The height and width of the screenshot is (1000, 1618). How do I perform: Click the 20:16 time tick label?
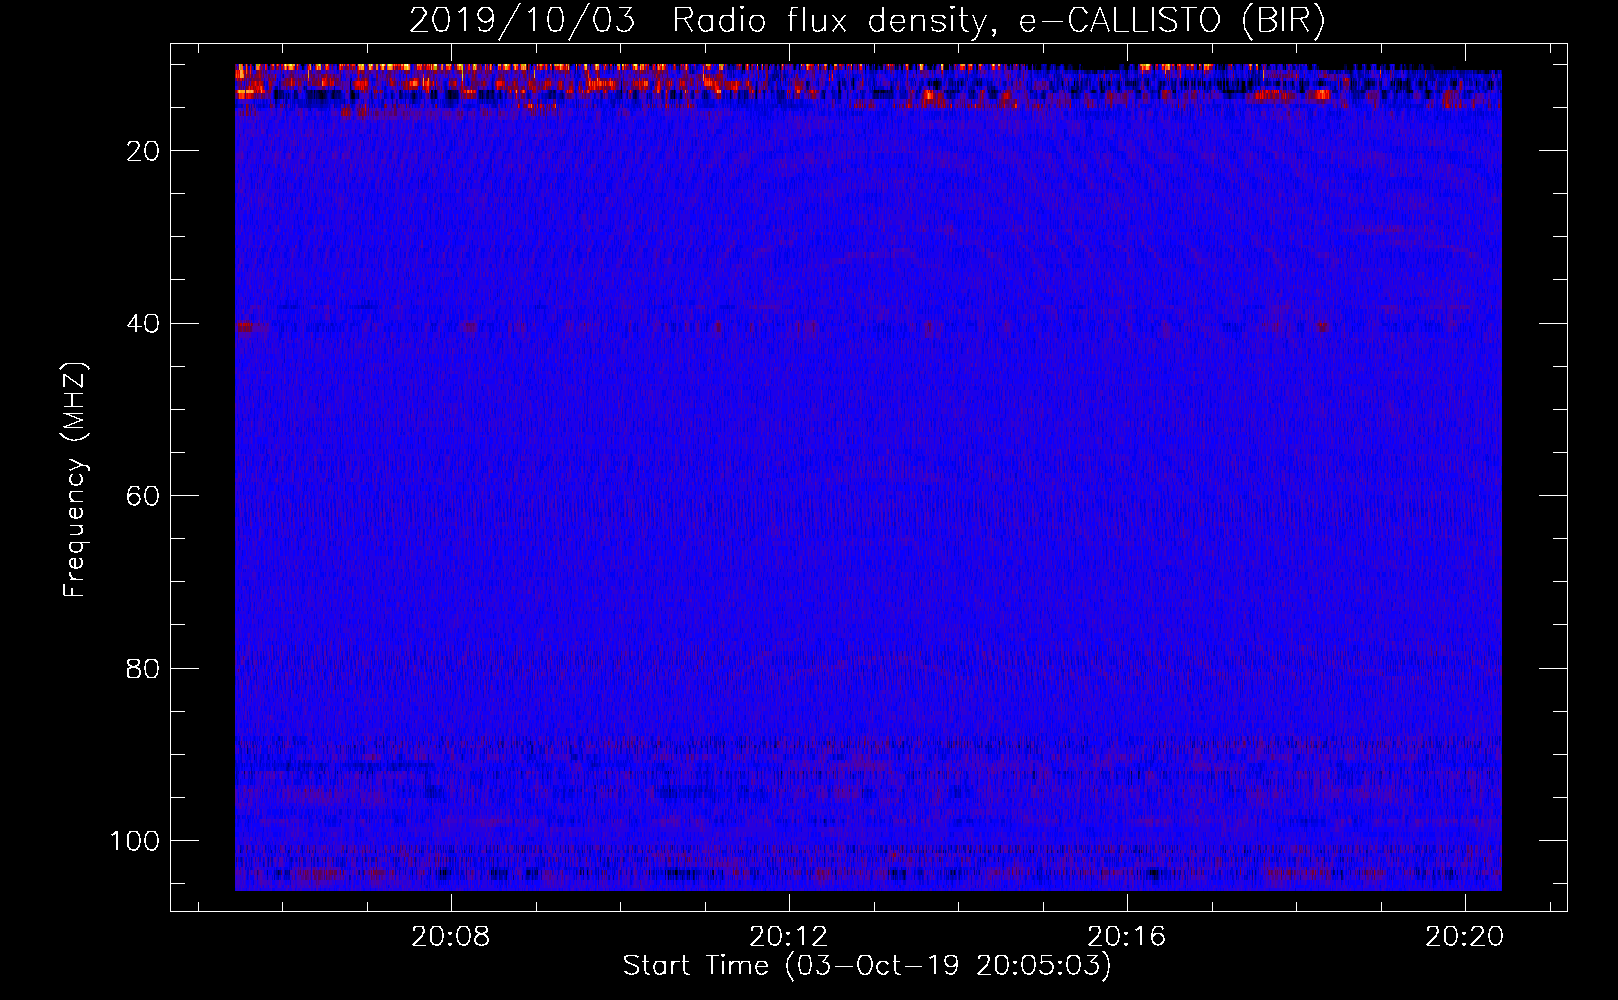(1127, 937)
